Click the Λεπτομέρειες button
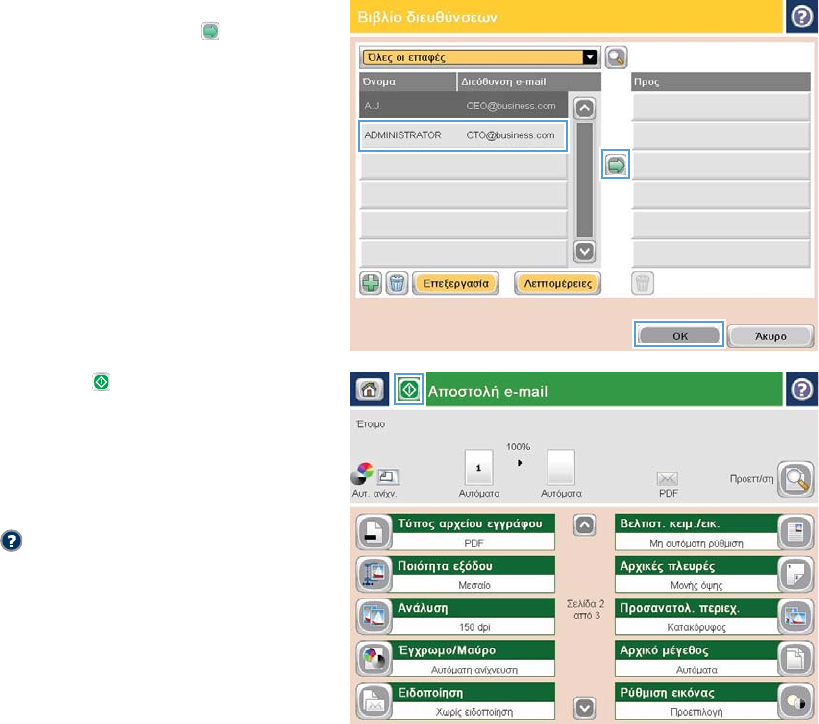819x724 pixels. [x=557, y=284]
